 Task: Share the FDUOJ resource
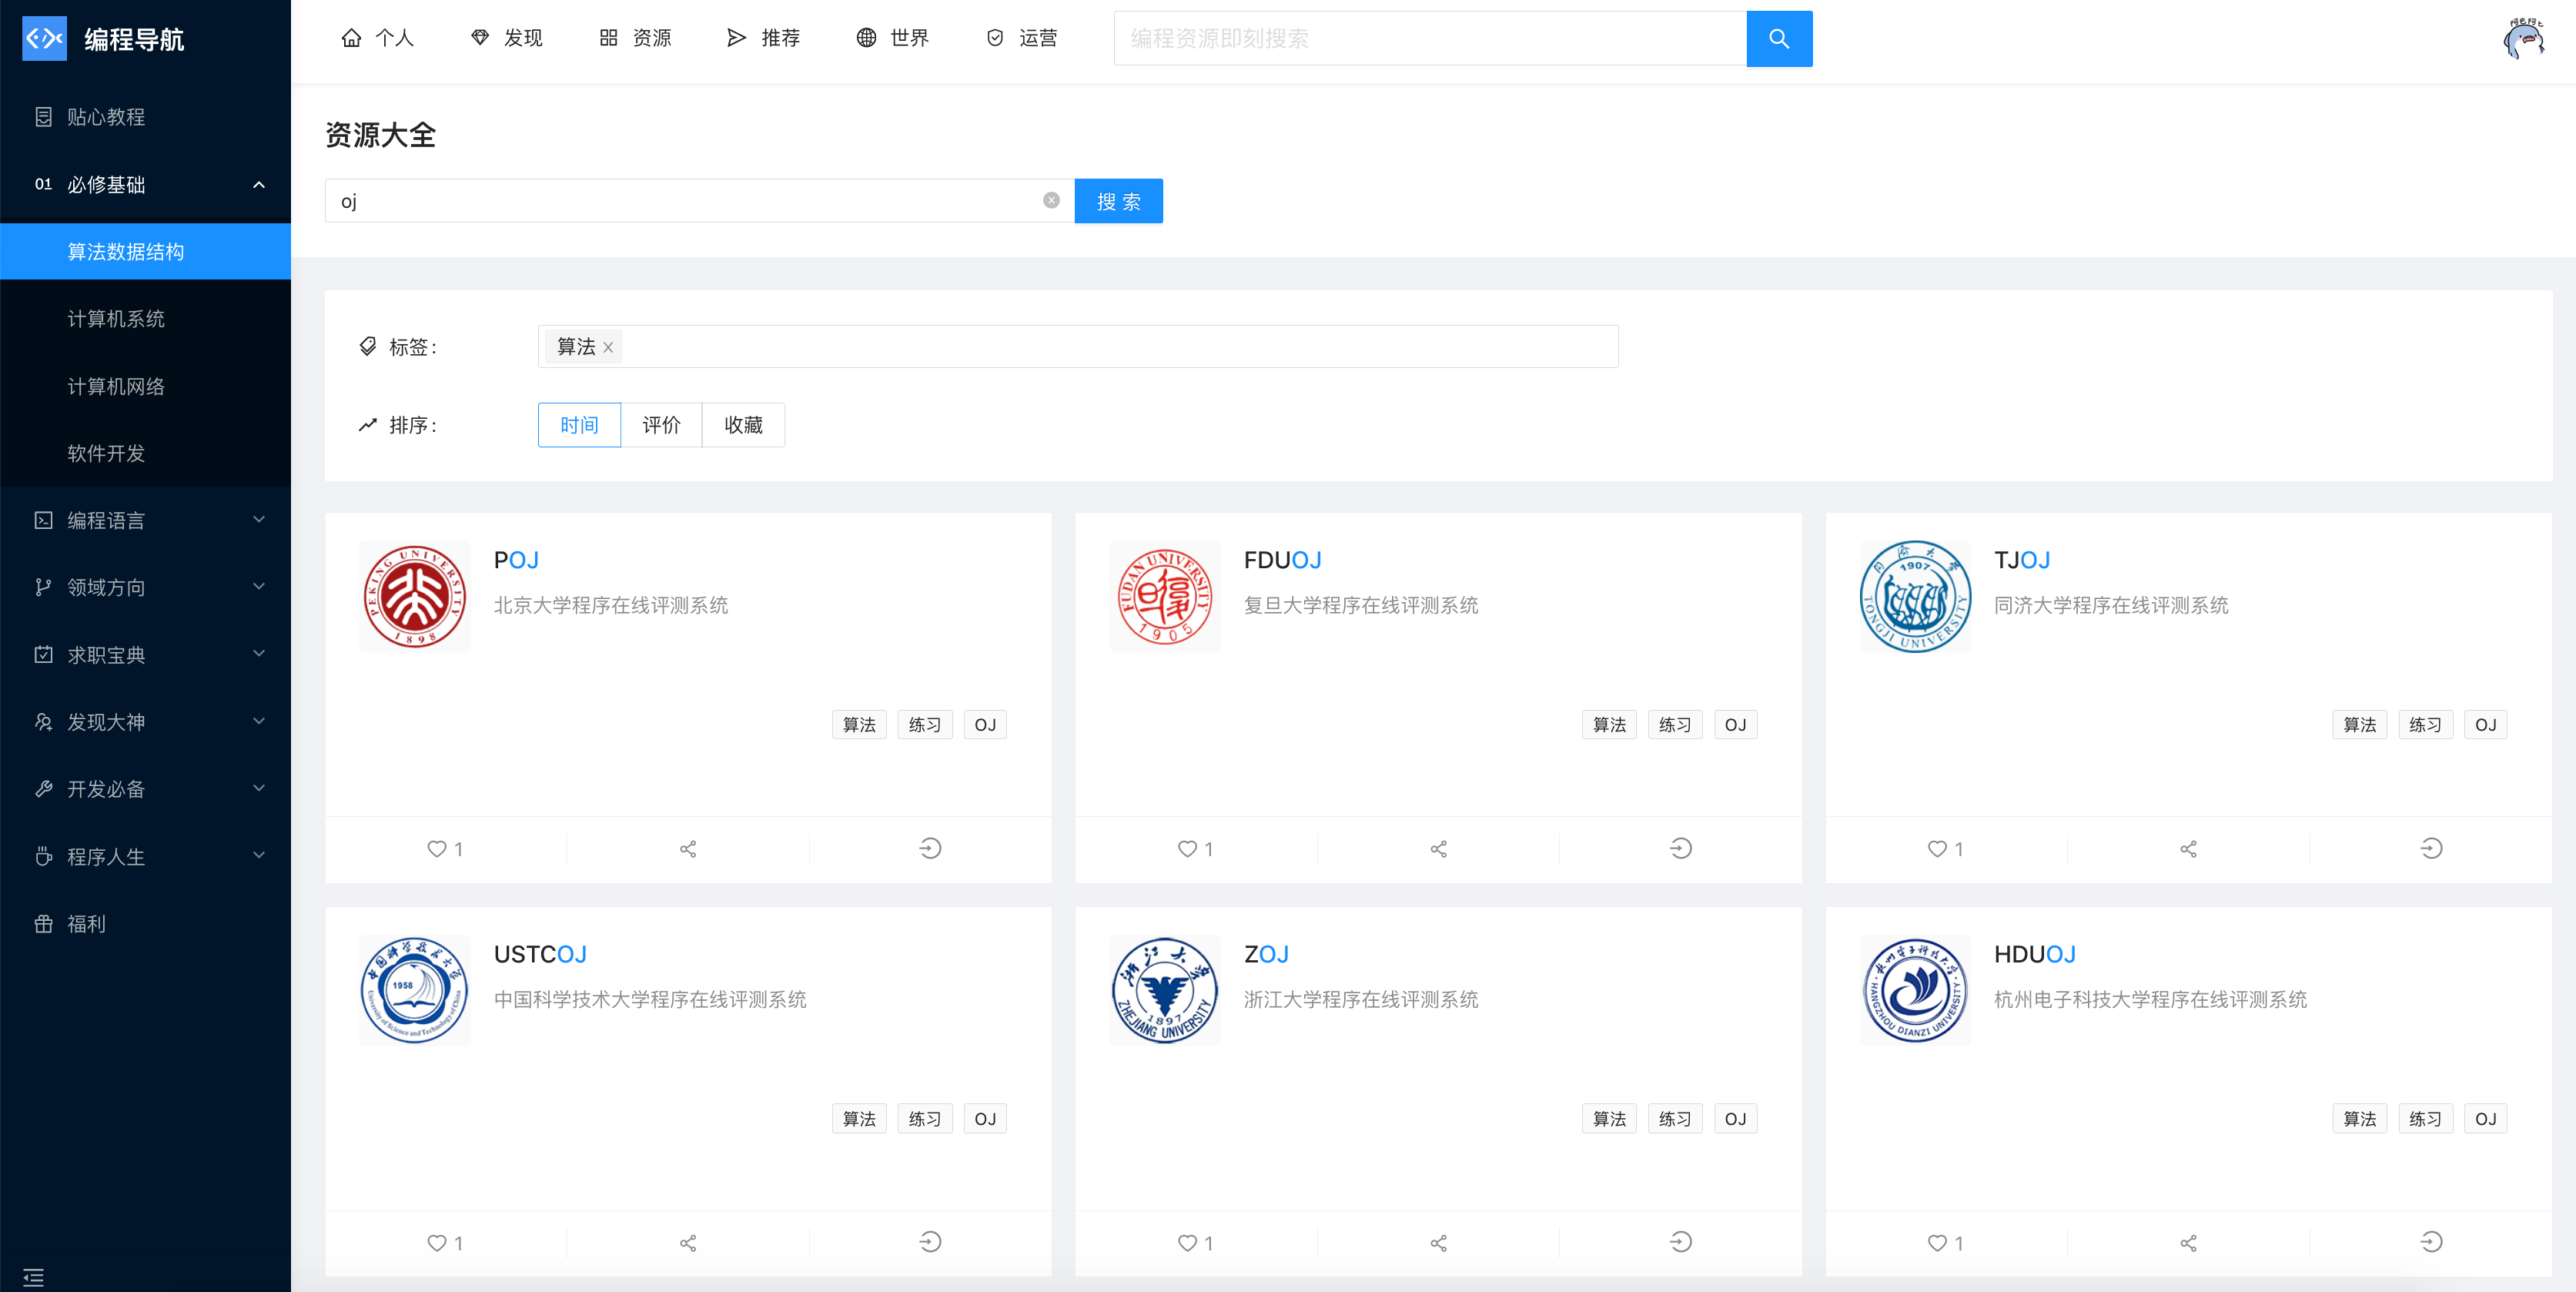tap(1438, 848)
